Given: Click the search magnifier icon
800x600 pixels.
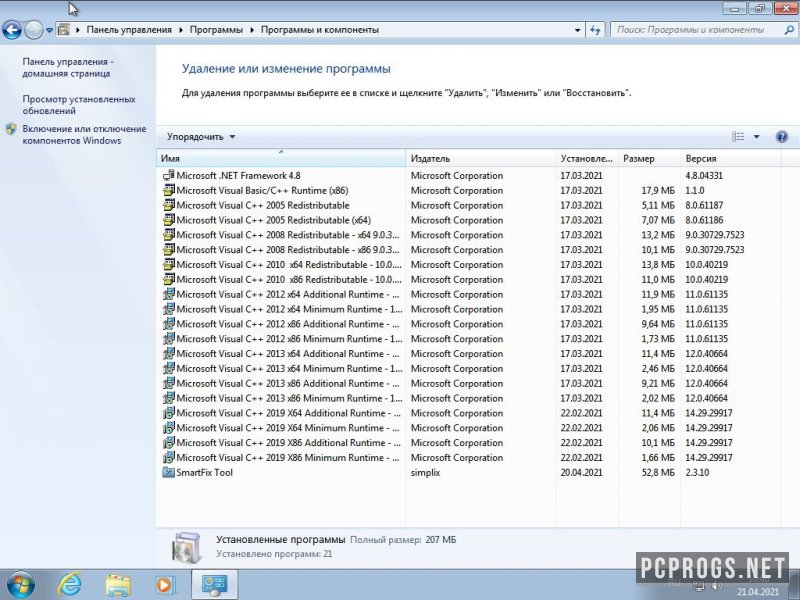Looking at the screenshot, I should coord(789,30).
